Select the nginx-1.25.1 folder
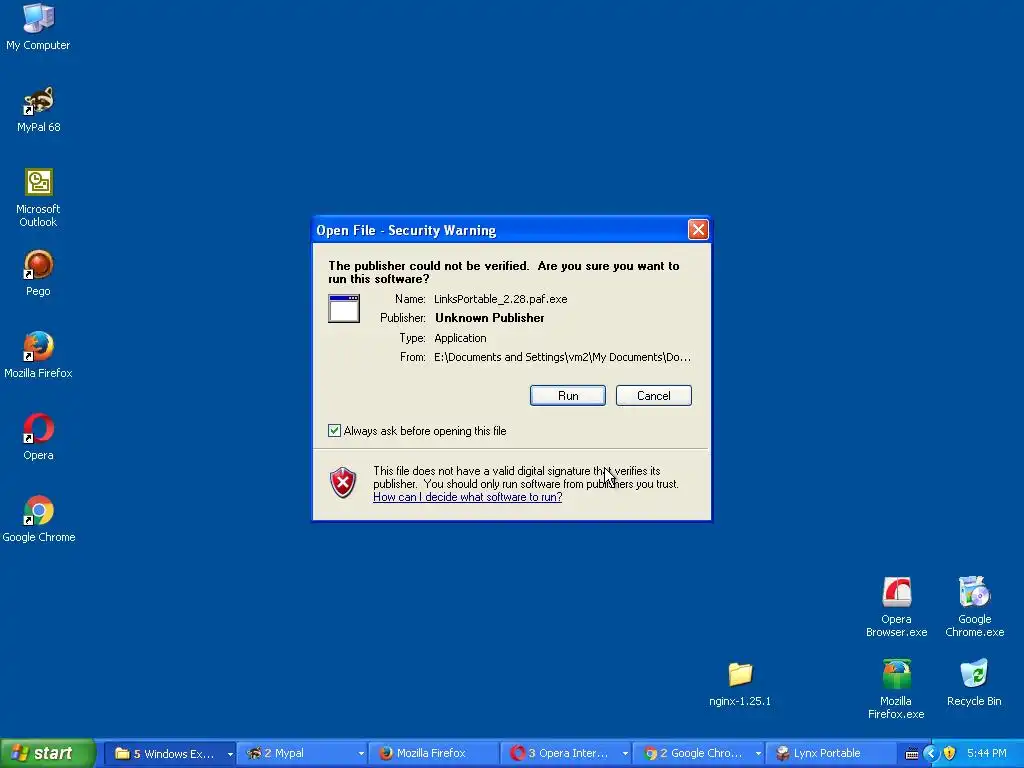The height and width of the screenshot is (768, 1024). (740, 683)
